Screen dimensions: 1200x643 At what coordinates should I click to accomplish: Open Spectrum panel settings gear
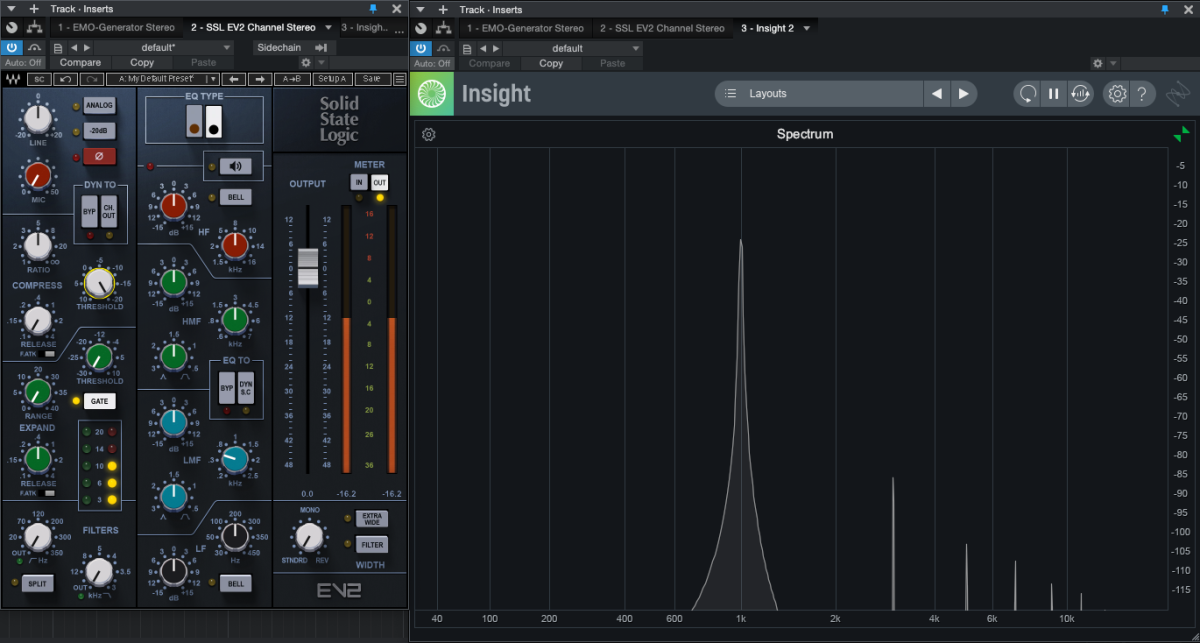[429, 135]
